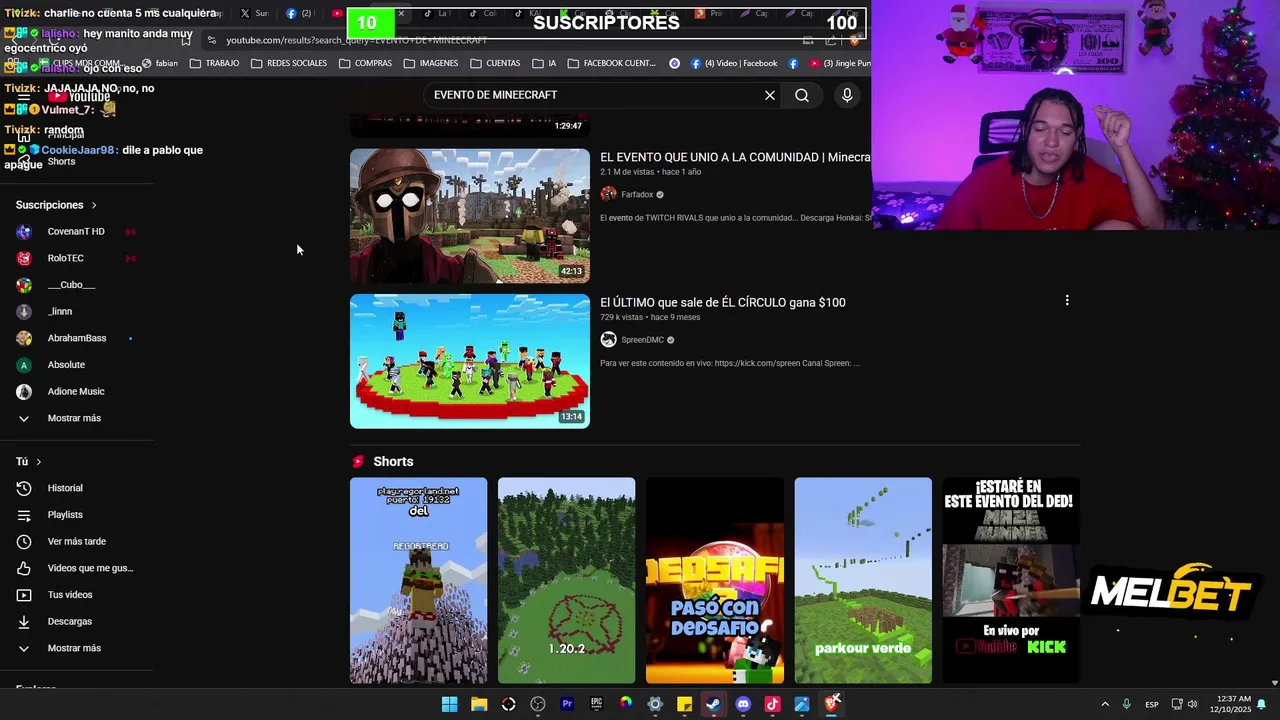Screen dimensions: 1280x720
Task: Open the notifications bell in system tray
Action: coord(1262,704)
